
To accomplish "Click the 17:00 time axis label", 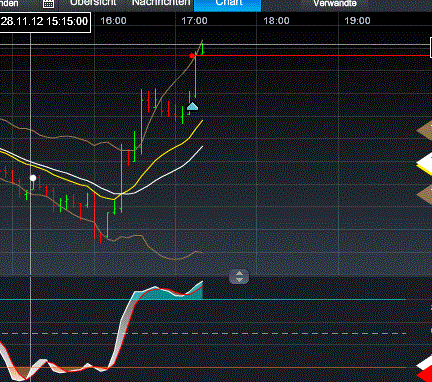I will (x=194, y=21).
